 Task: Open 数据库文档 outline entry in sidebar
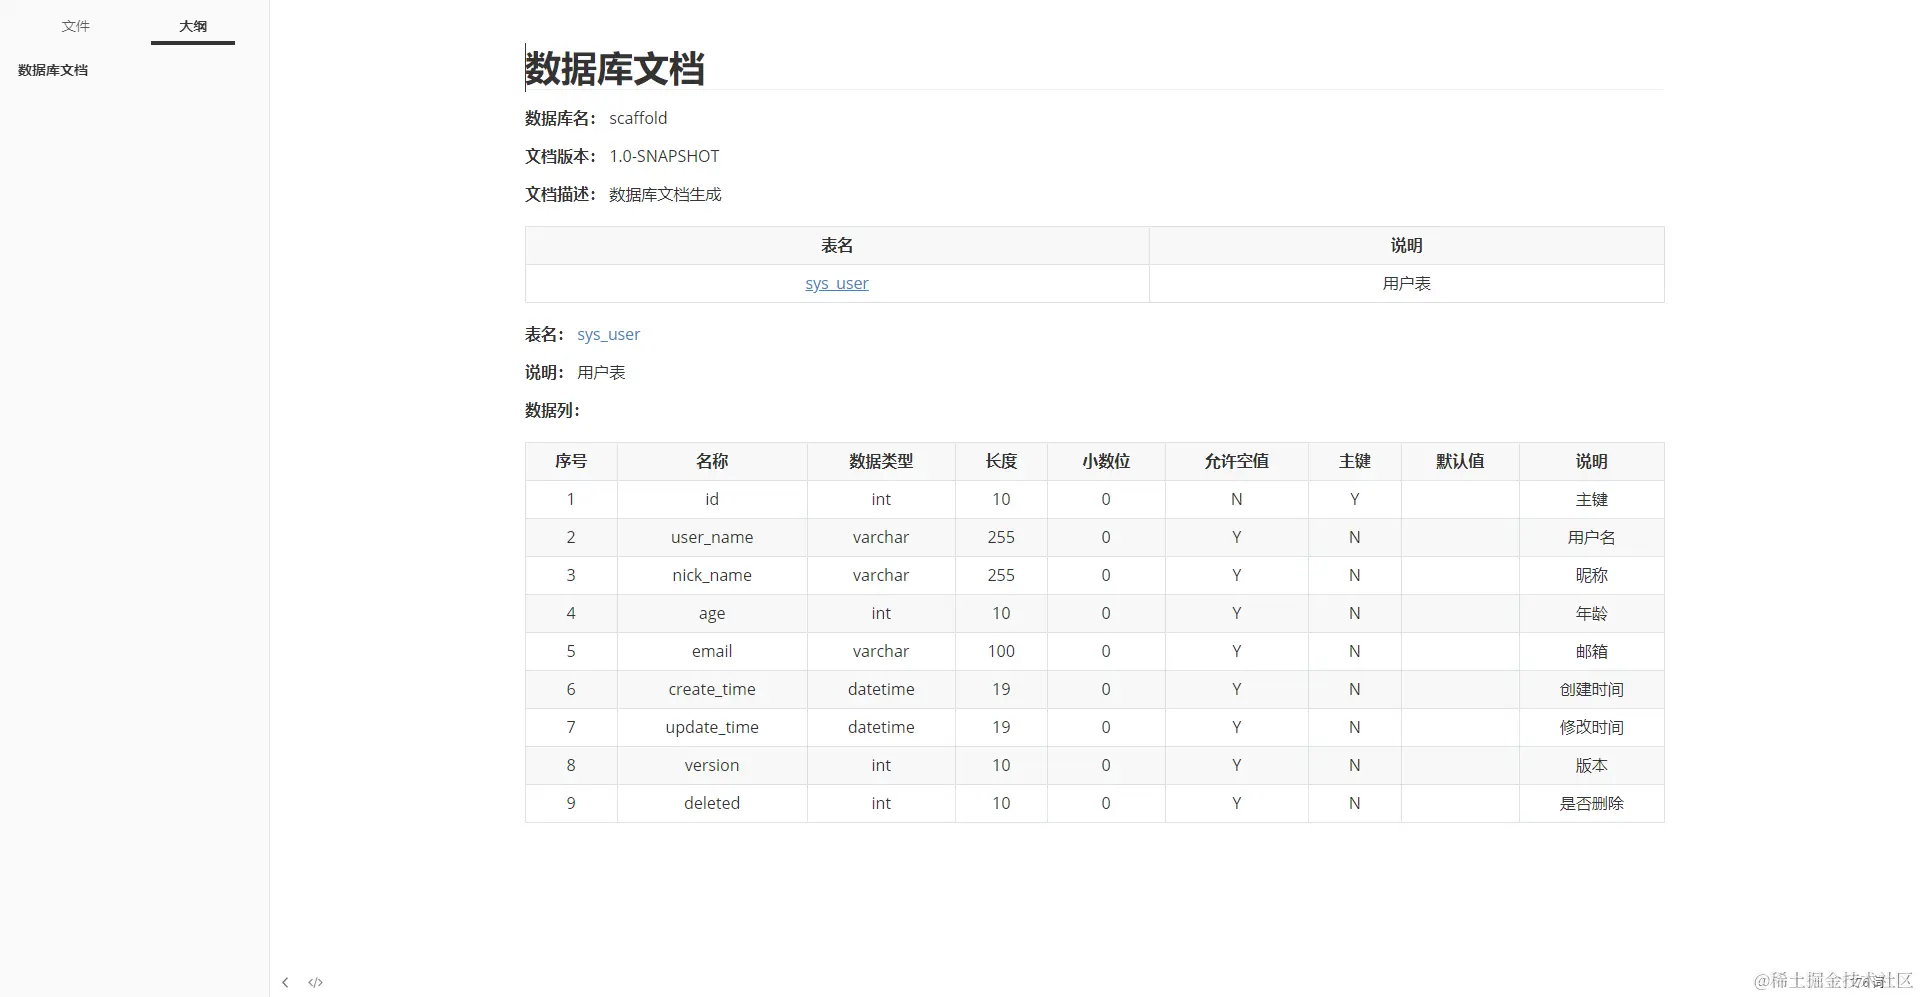click(x=53, y=70)
